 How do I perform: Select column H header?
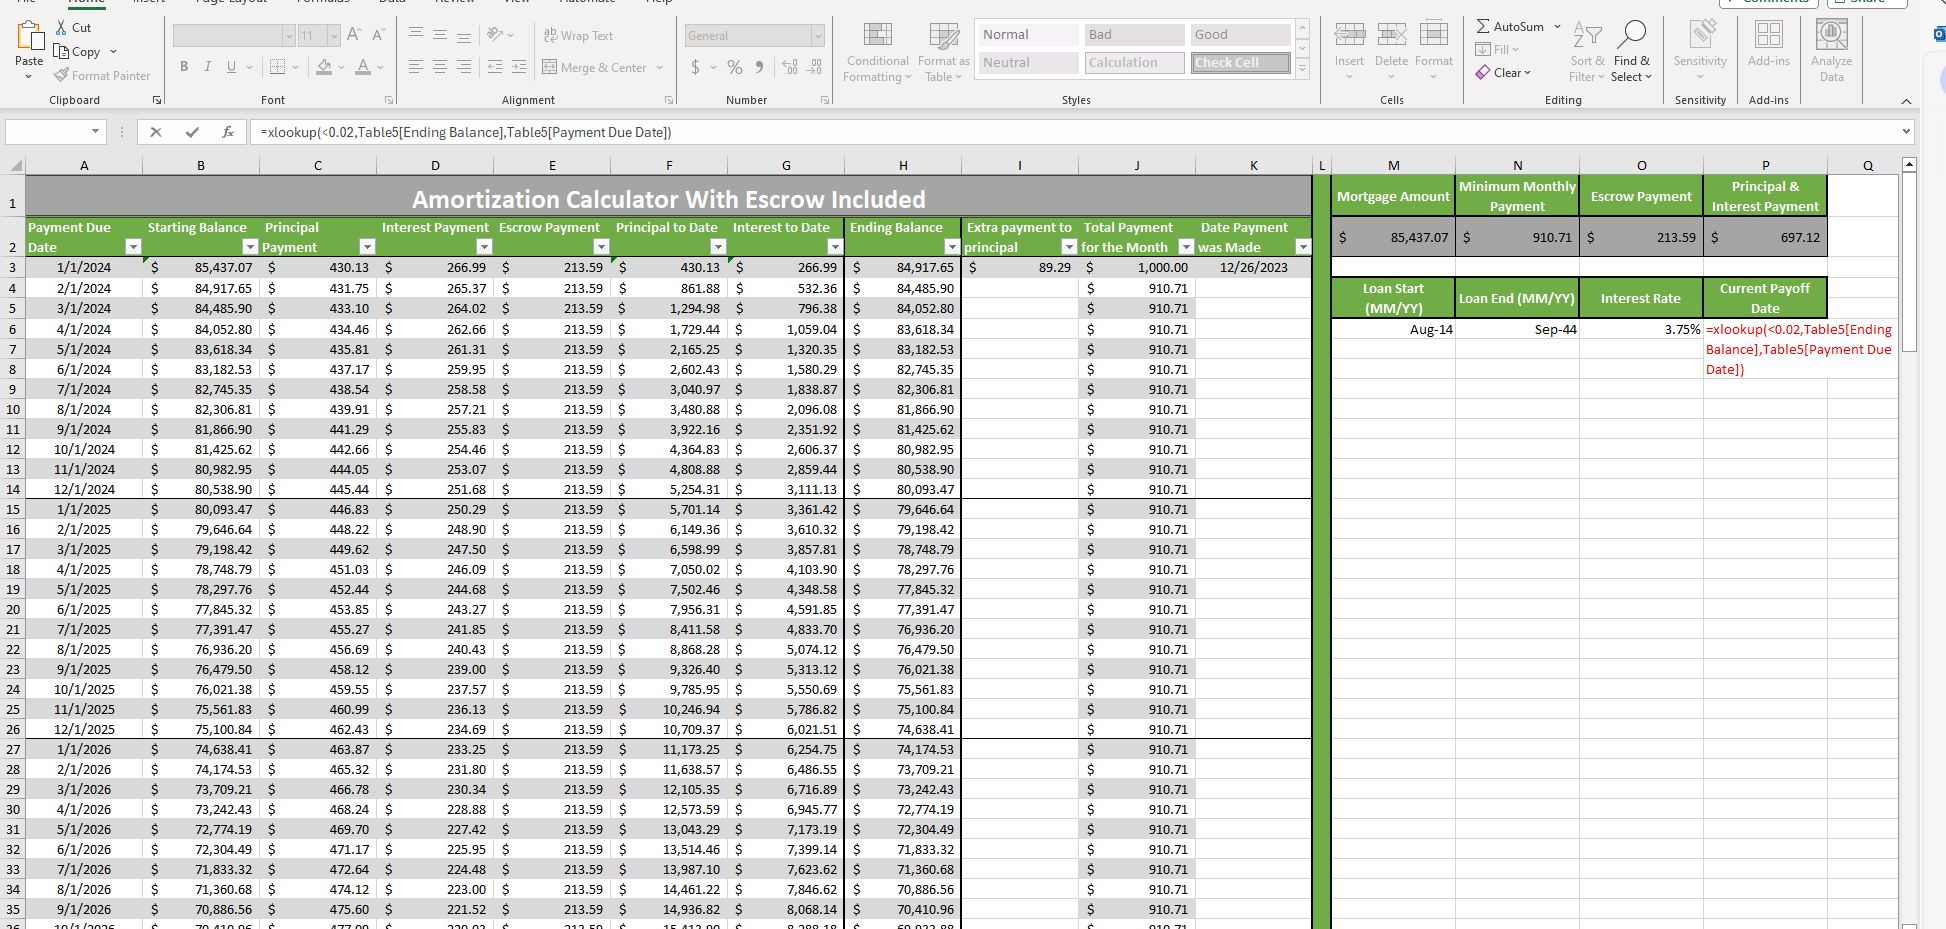[x=903, y=165]
